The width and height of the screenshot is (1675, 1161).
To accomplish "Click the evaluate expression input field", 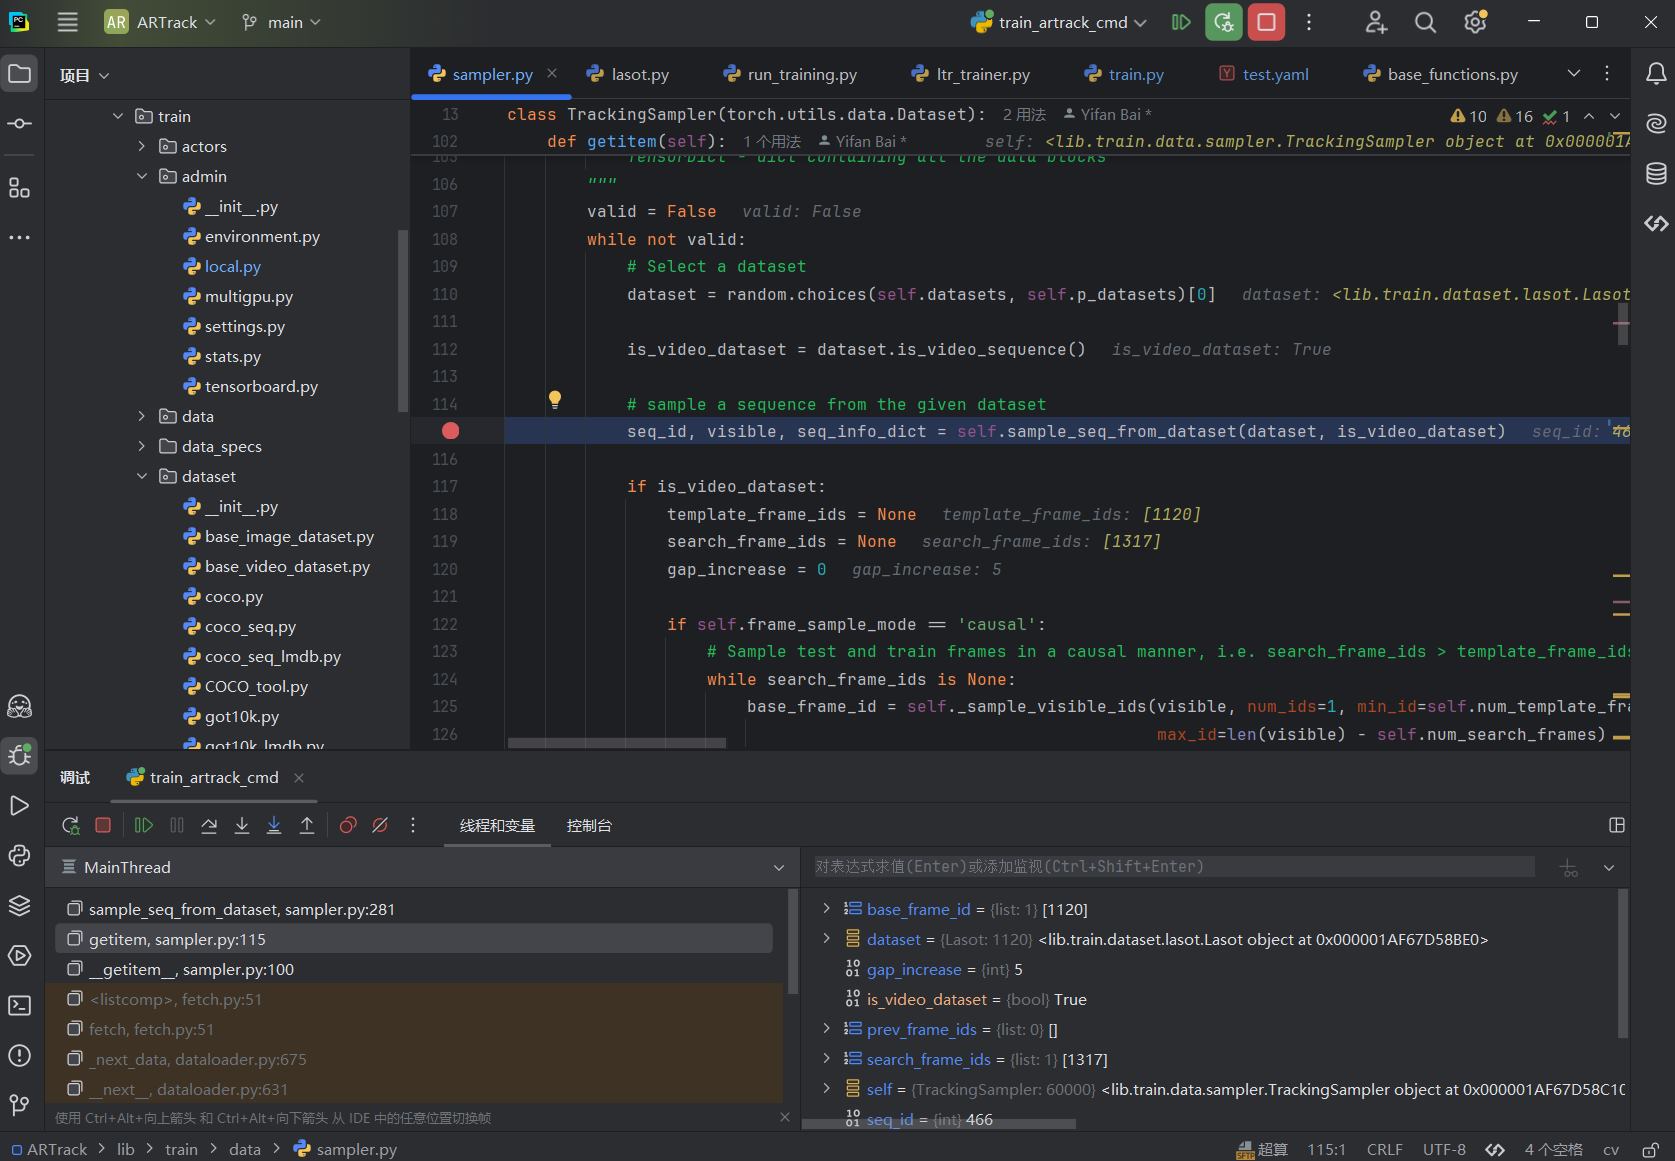I will tap(1173, 867).
